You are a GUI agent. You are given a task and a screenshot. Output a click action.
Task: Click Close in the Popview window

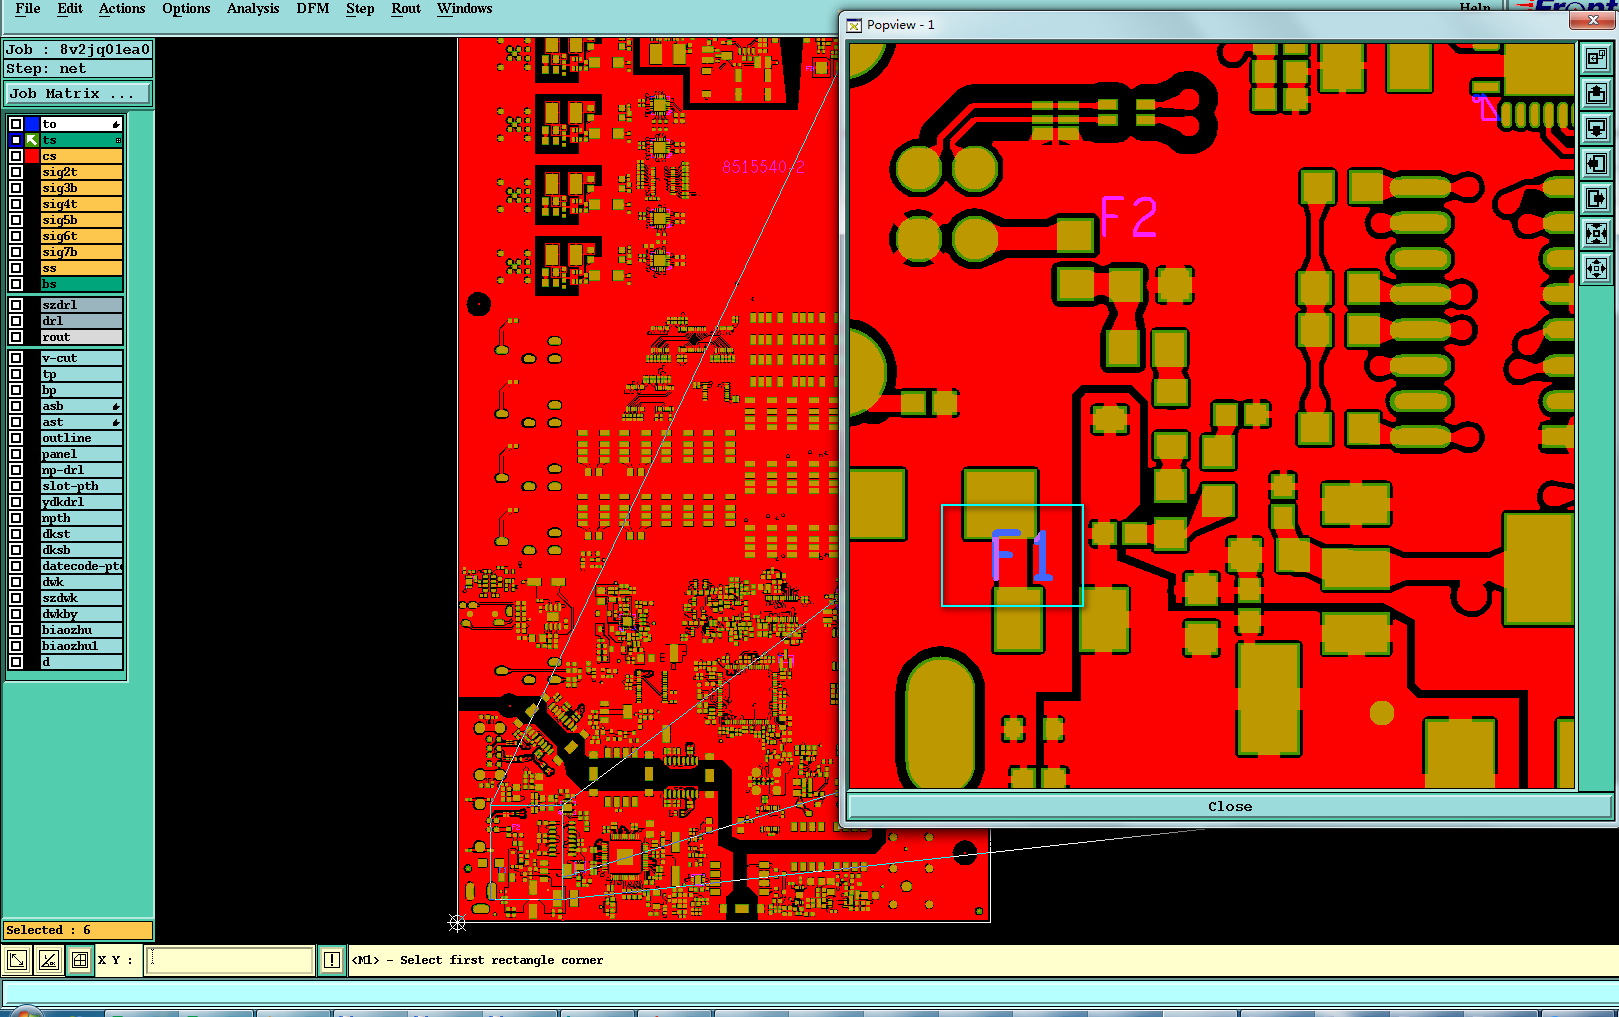click(x=1229, y=806)
